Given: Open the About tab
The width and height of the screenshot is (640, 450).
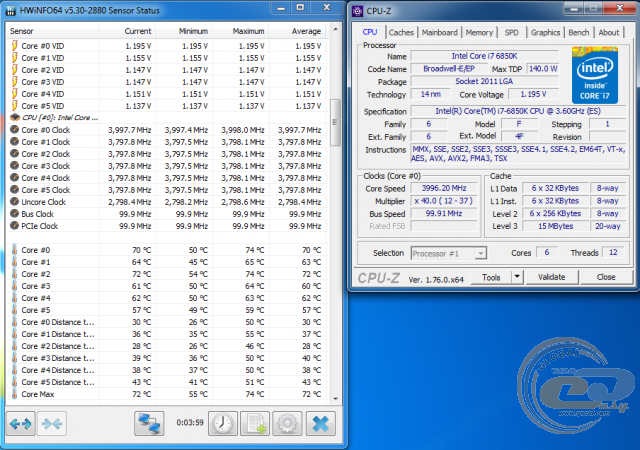Looking at the screenshot, I should click(x=609, y=32).
